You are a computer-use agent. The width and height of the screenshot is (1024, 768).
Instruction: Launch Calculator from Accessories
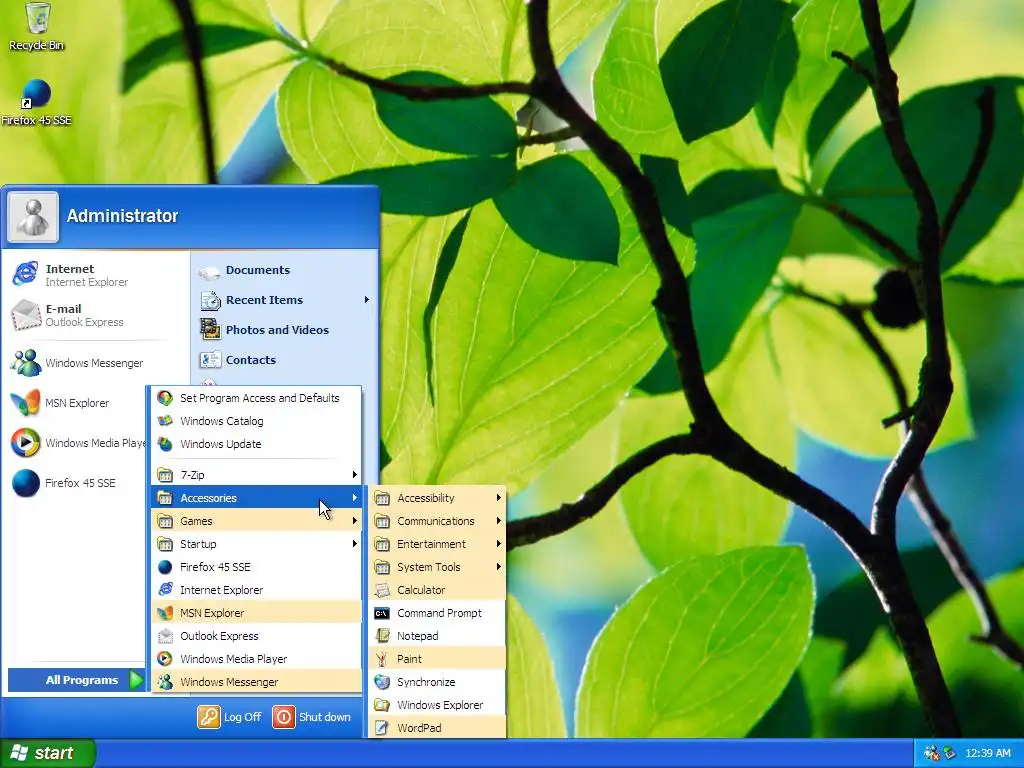(x=438, y=590)
